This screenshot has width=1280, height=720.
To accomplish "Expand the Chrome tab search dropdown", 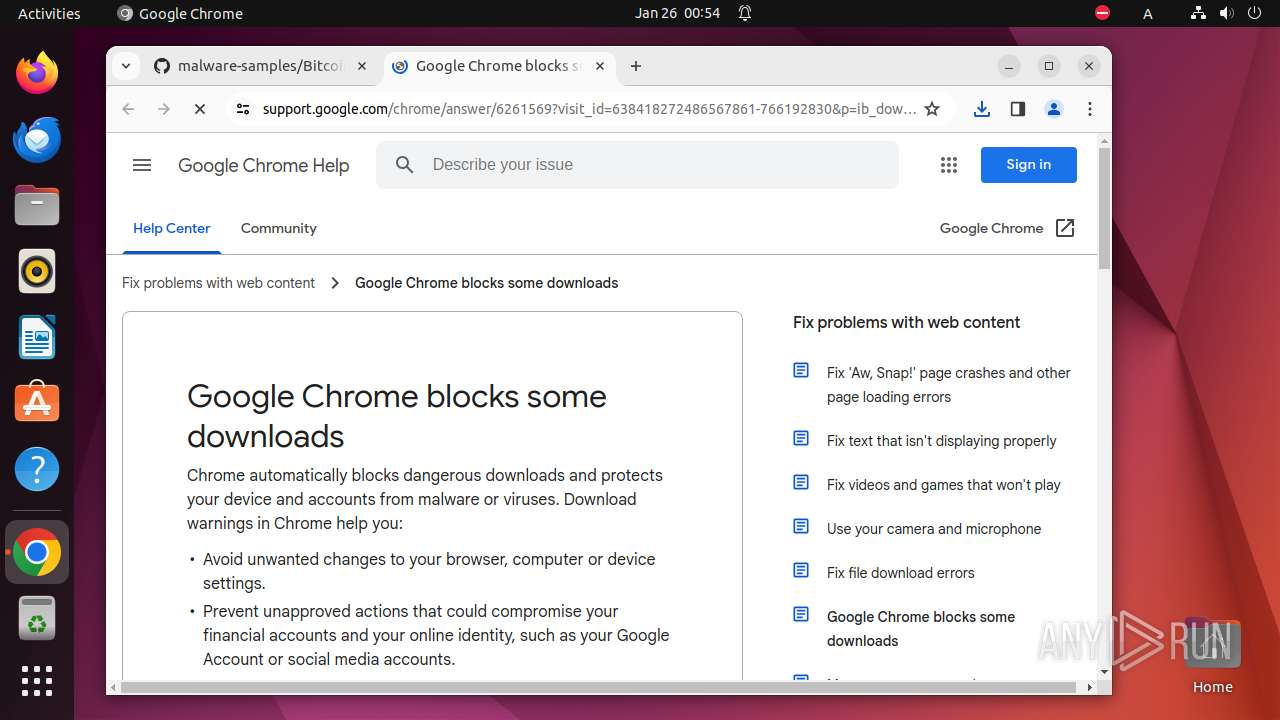I will pyautogui.click(x=125, y=66).
